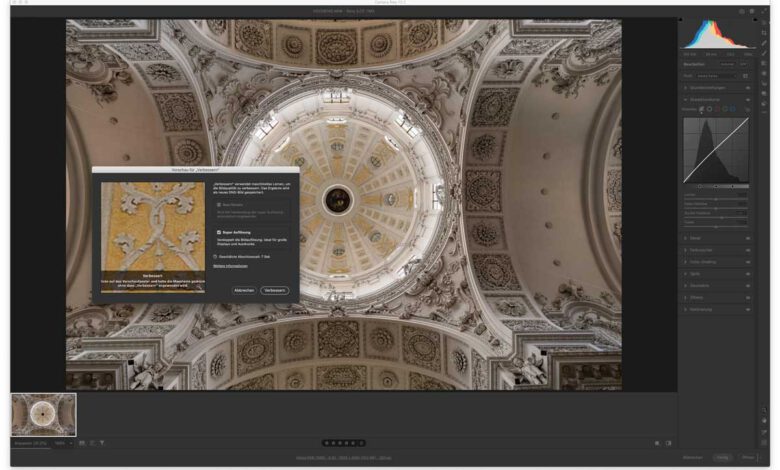Select the Spot Removal healing brush tool
The width and height of the screenshot is (780, 470).
click(764, 43)
